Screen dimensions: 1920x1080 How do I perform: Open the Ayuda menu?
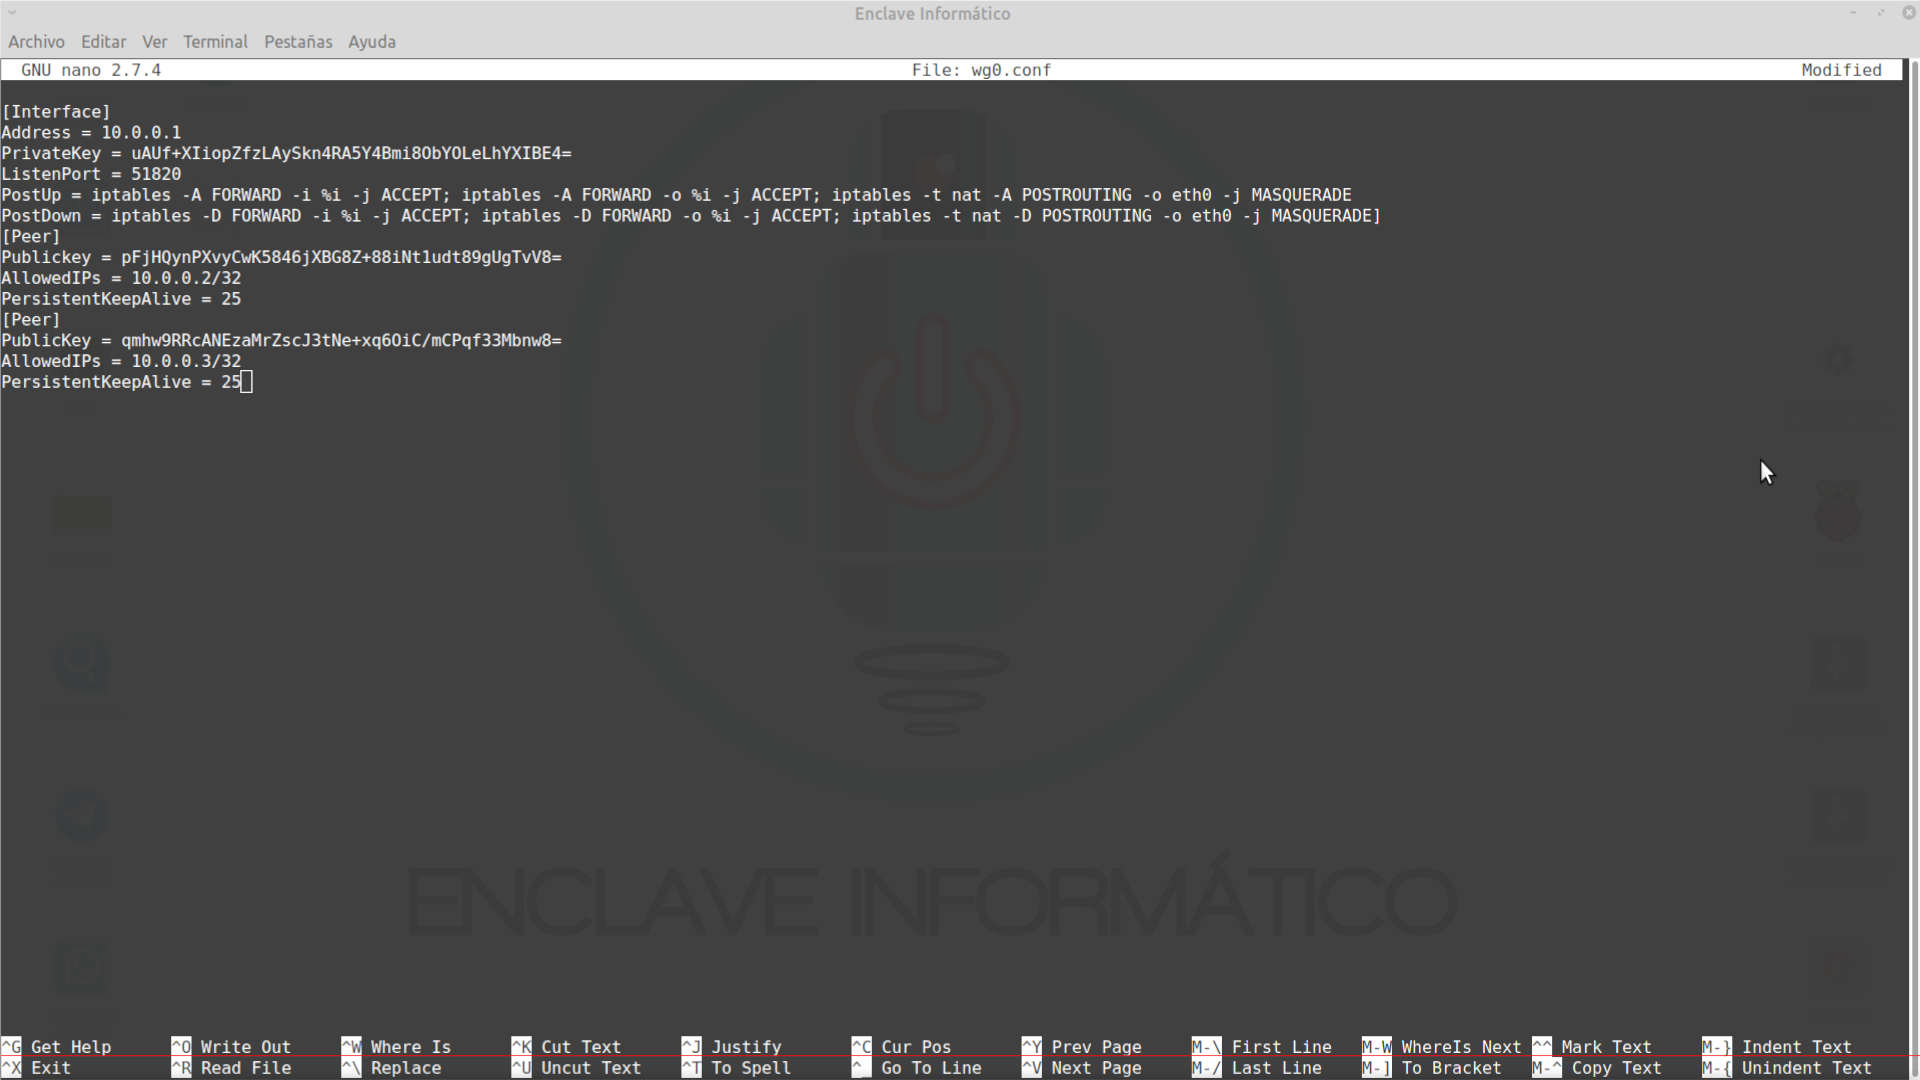371,42
